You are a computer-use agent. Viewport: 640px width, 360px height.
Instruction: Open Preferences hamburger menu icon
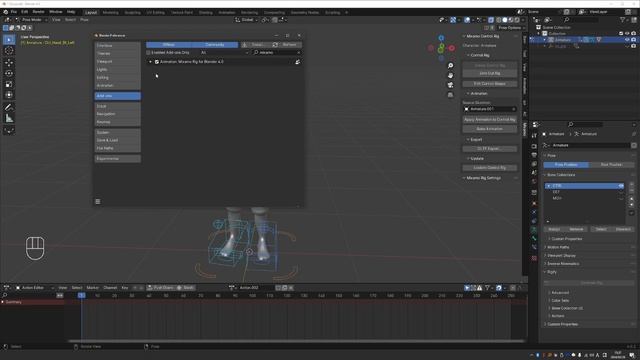[x=98, y=201]
